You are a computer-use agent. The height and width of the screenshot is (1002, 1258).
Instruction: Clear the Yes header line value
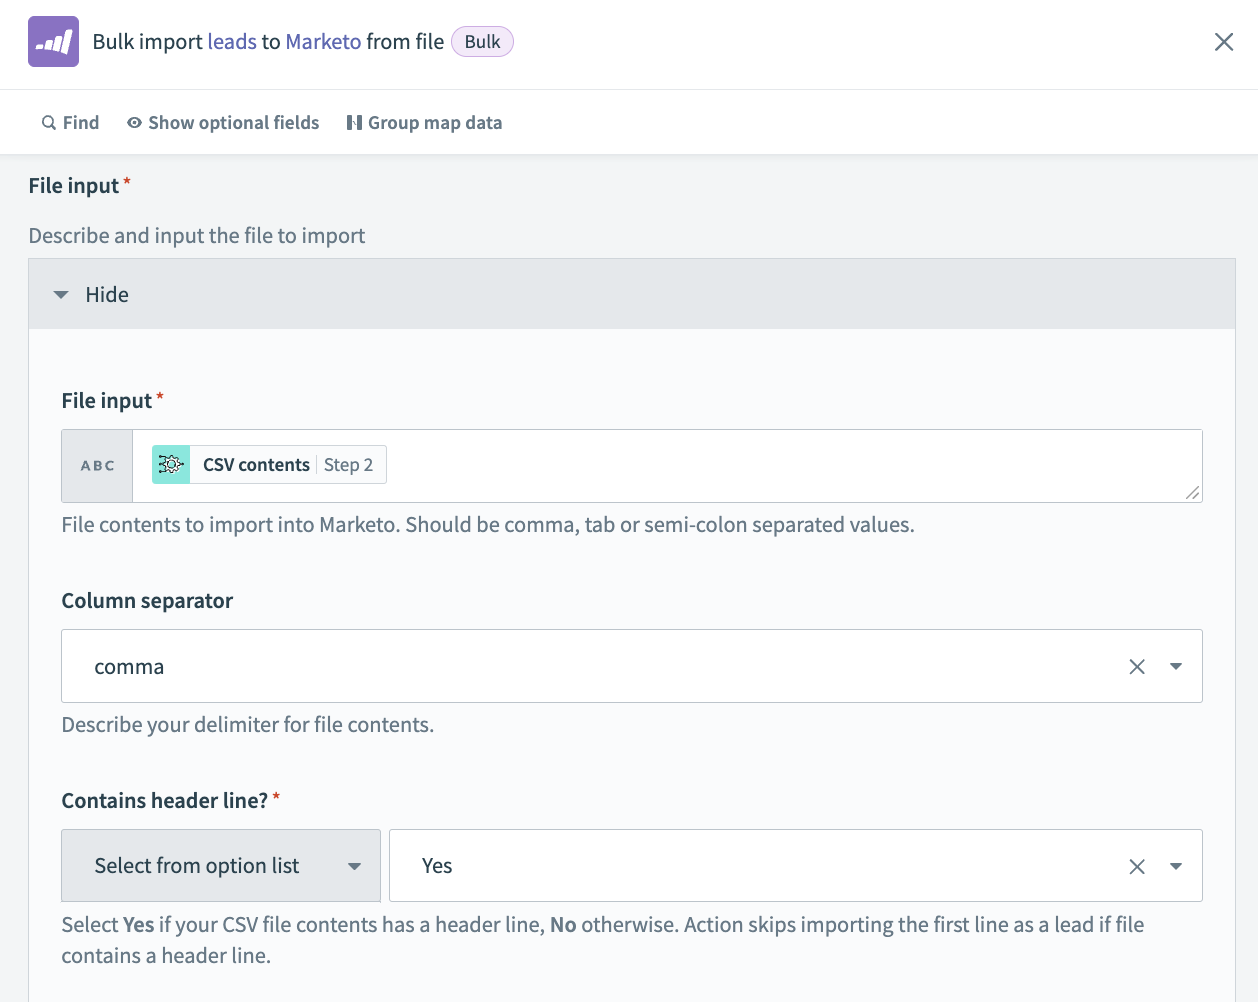tap(1137, 867)
